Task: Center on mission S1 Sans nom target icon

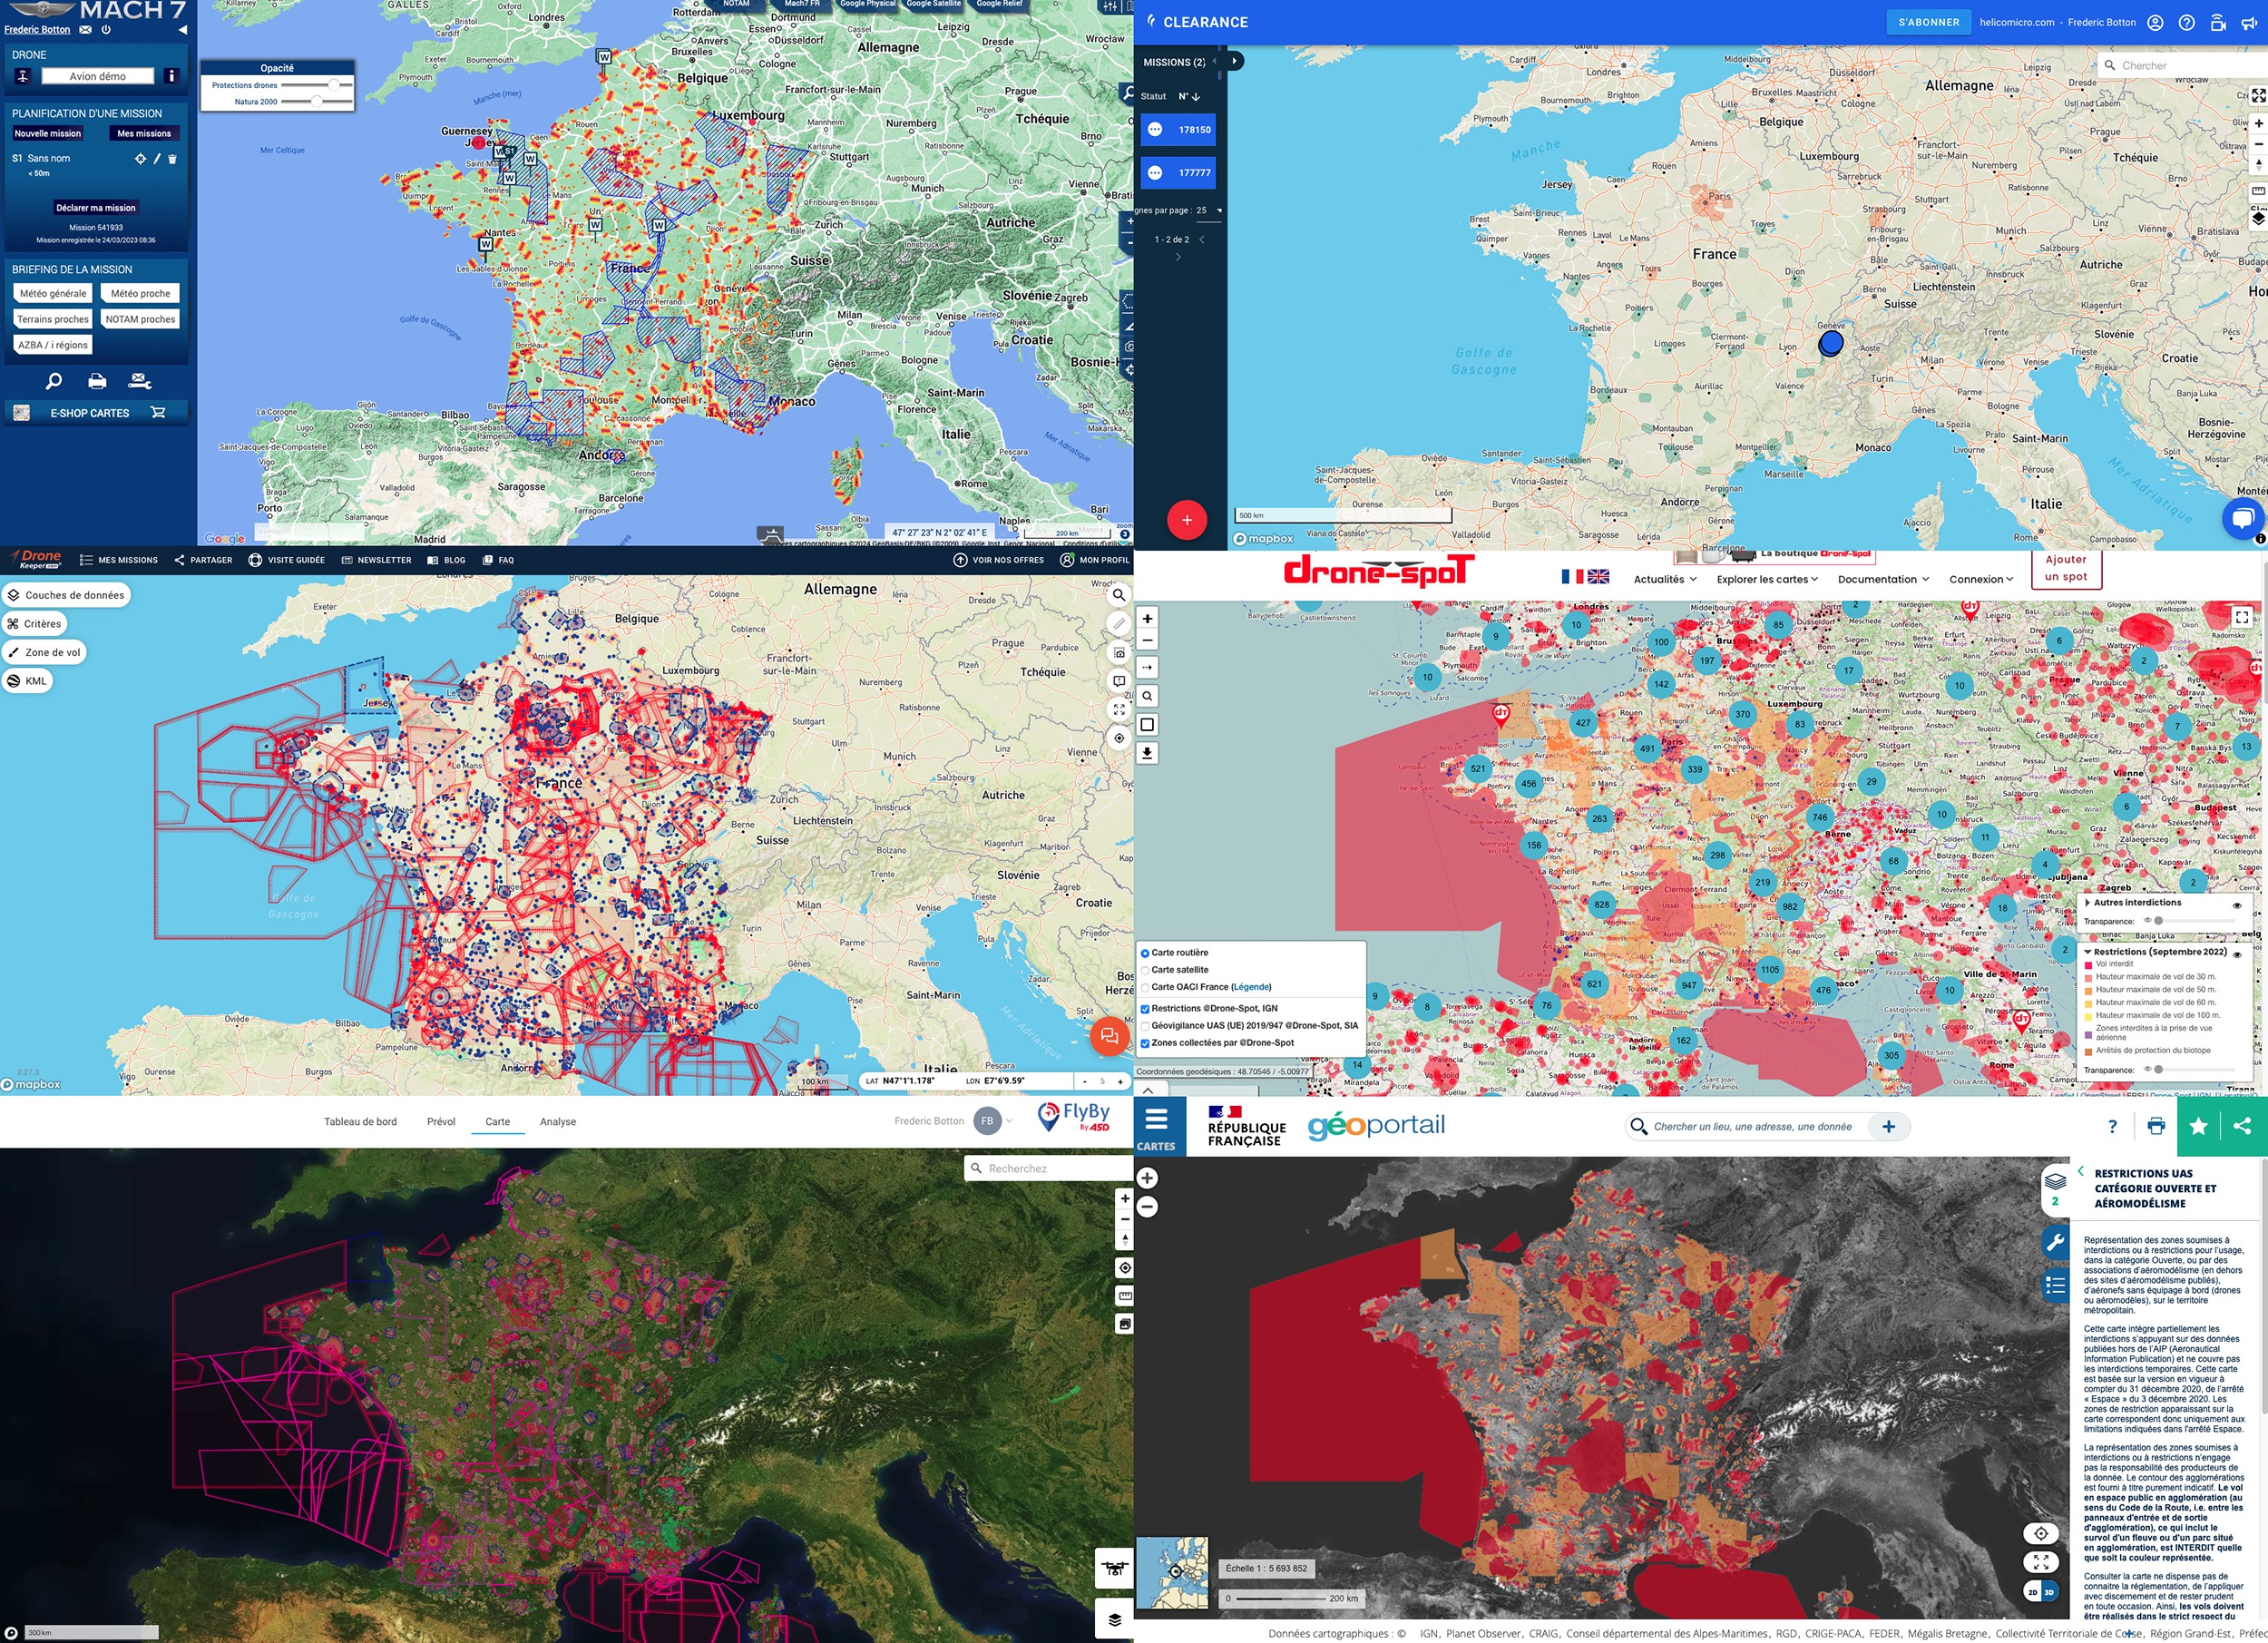Action: click(140, 159)
